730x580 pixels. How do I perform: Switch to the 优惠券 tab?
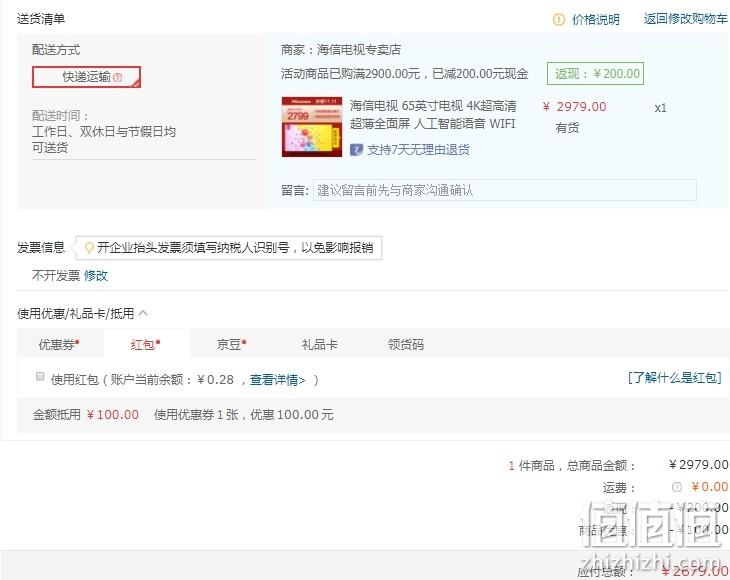point(59,344)
